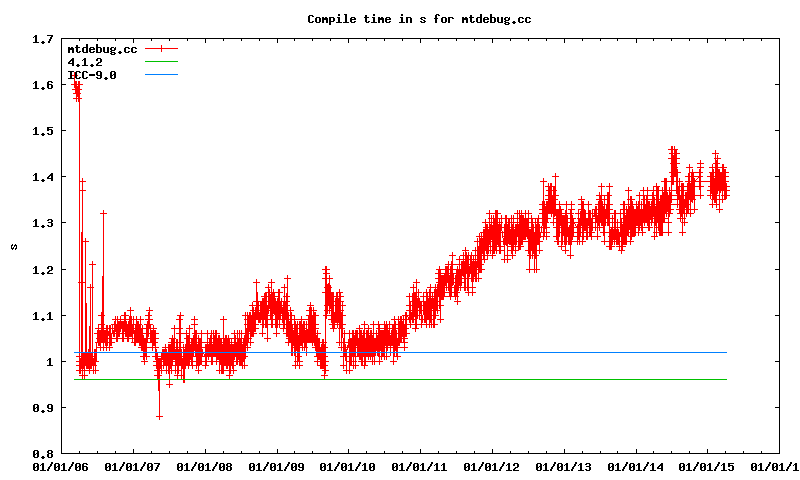Select the 01/01/07 x-axis date label
Screen dimensions: 800x480
click(x=132, y=466)
